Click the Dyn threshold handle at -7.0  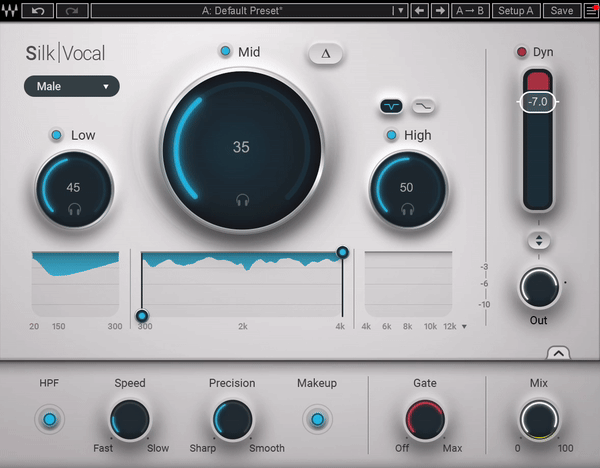tap(538, 102)
